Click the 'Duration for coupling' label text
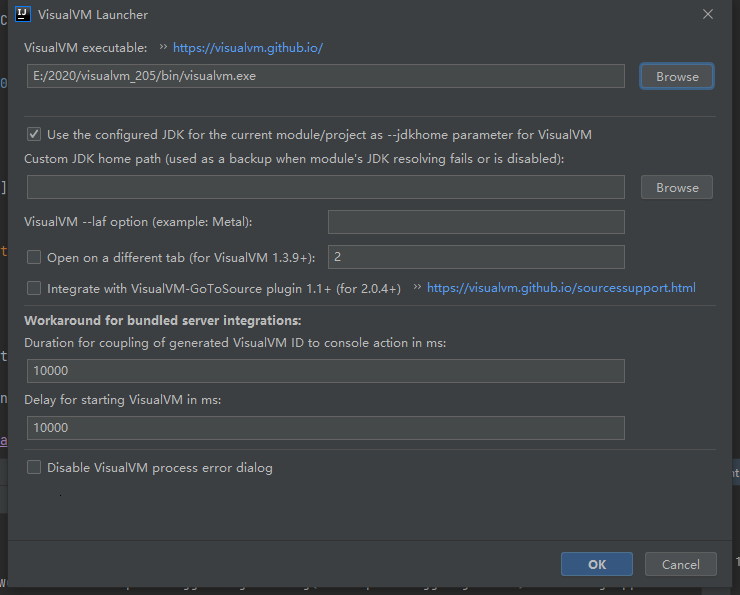 pyautogui.click(x=235, y=343)
